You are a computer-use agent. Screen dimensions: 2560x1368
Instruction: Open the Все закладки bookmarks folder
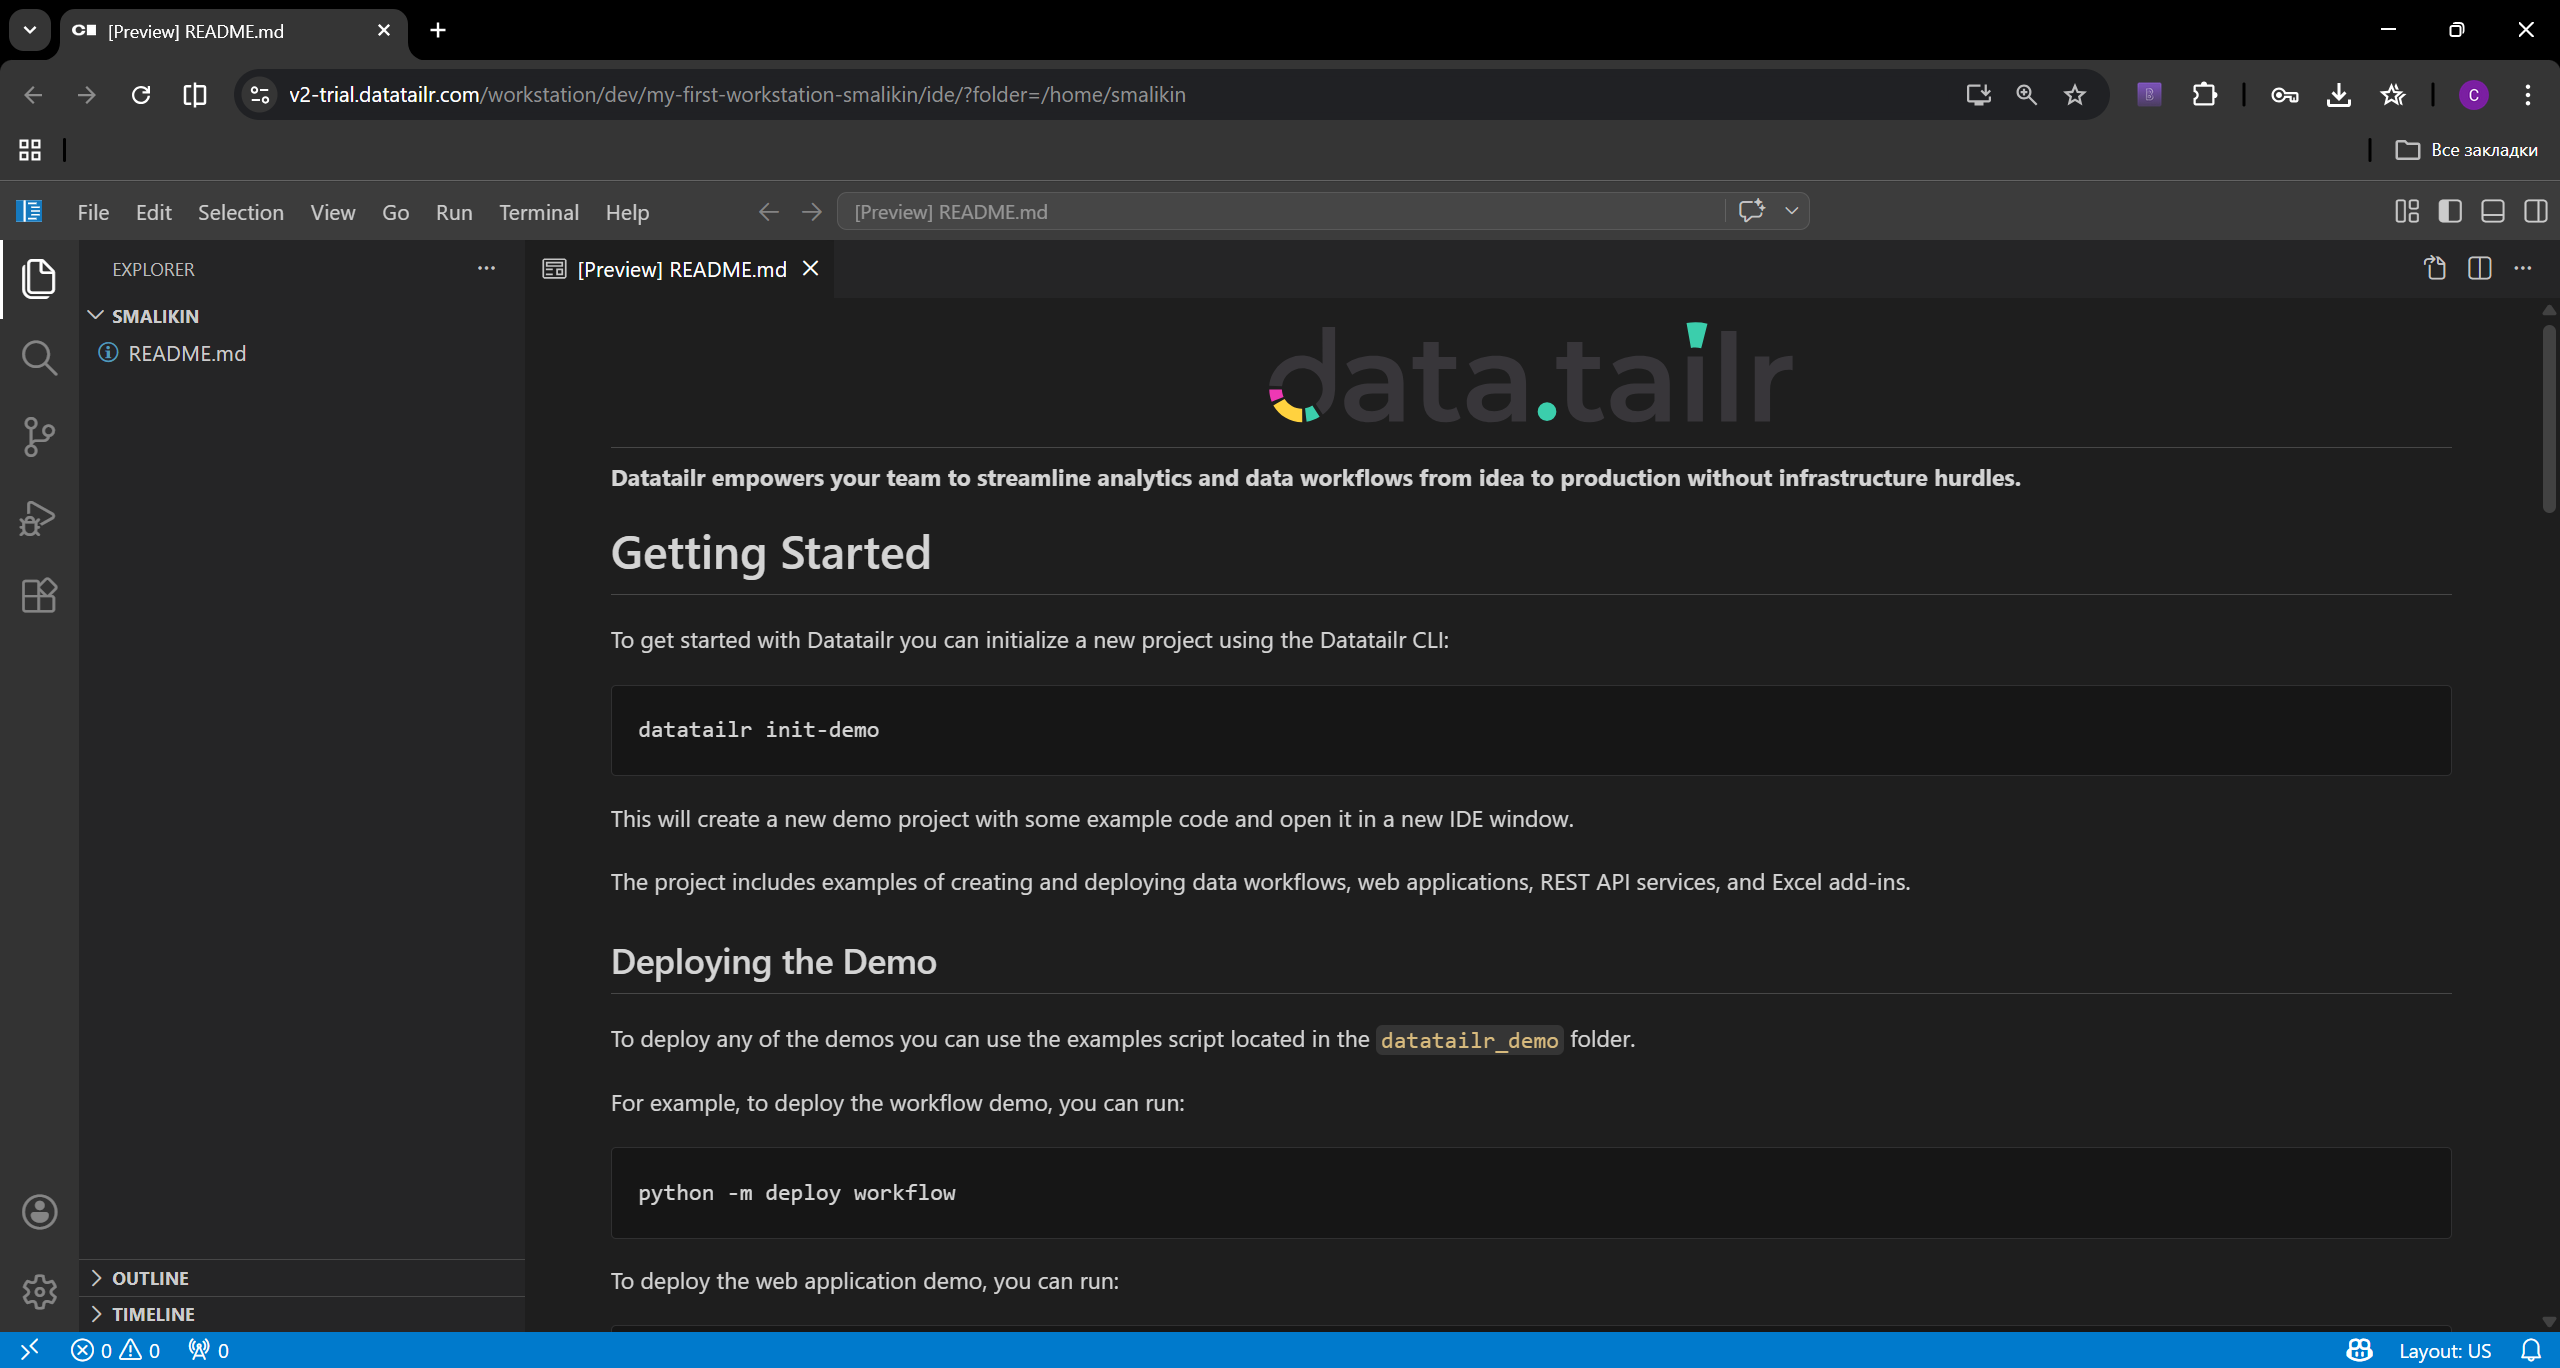2466,150
